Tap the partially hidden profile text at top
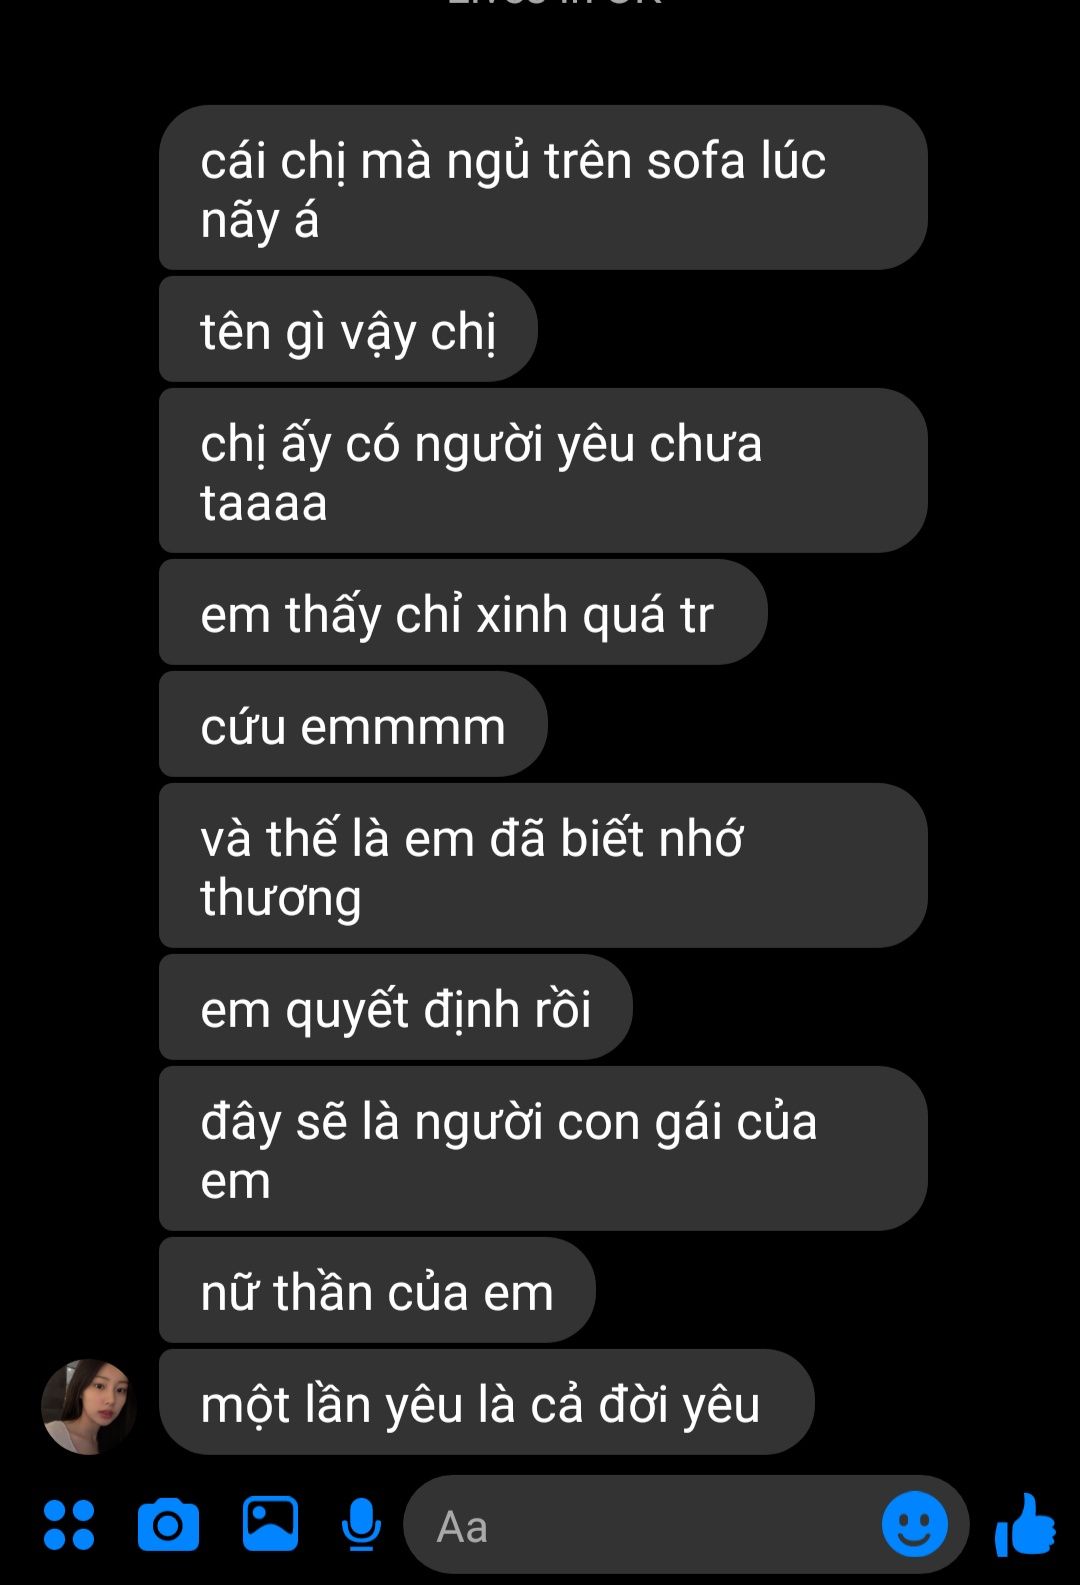 point(555,3)
